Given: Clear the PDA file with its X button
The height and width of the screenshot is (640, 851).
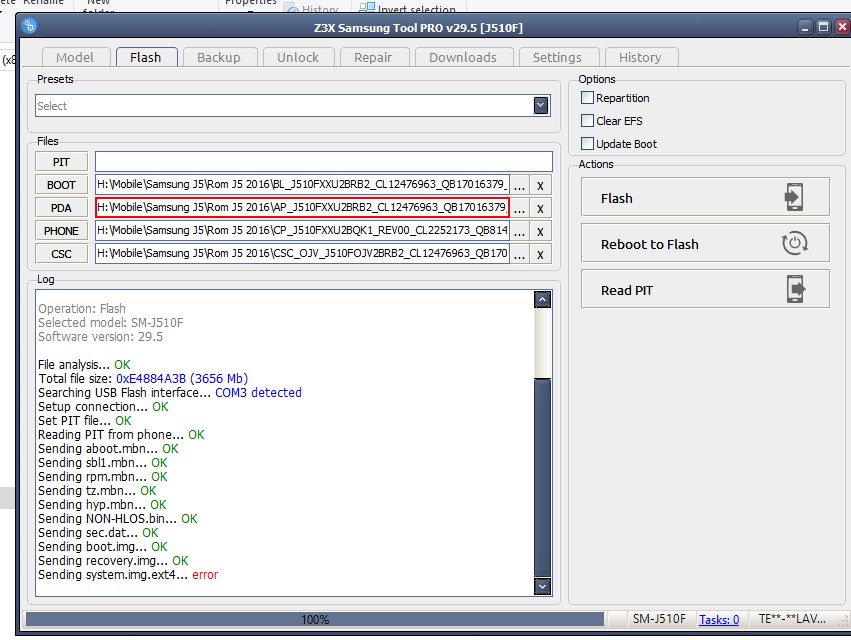Looking at the screenshot, I should [x=541, y=208].
